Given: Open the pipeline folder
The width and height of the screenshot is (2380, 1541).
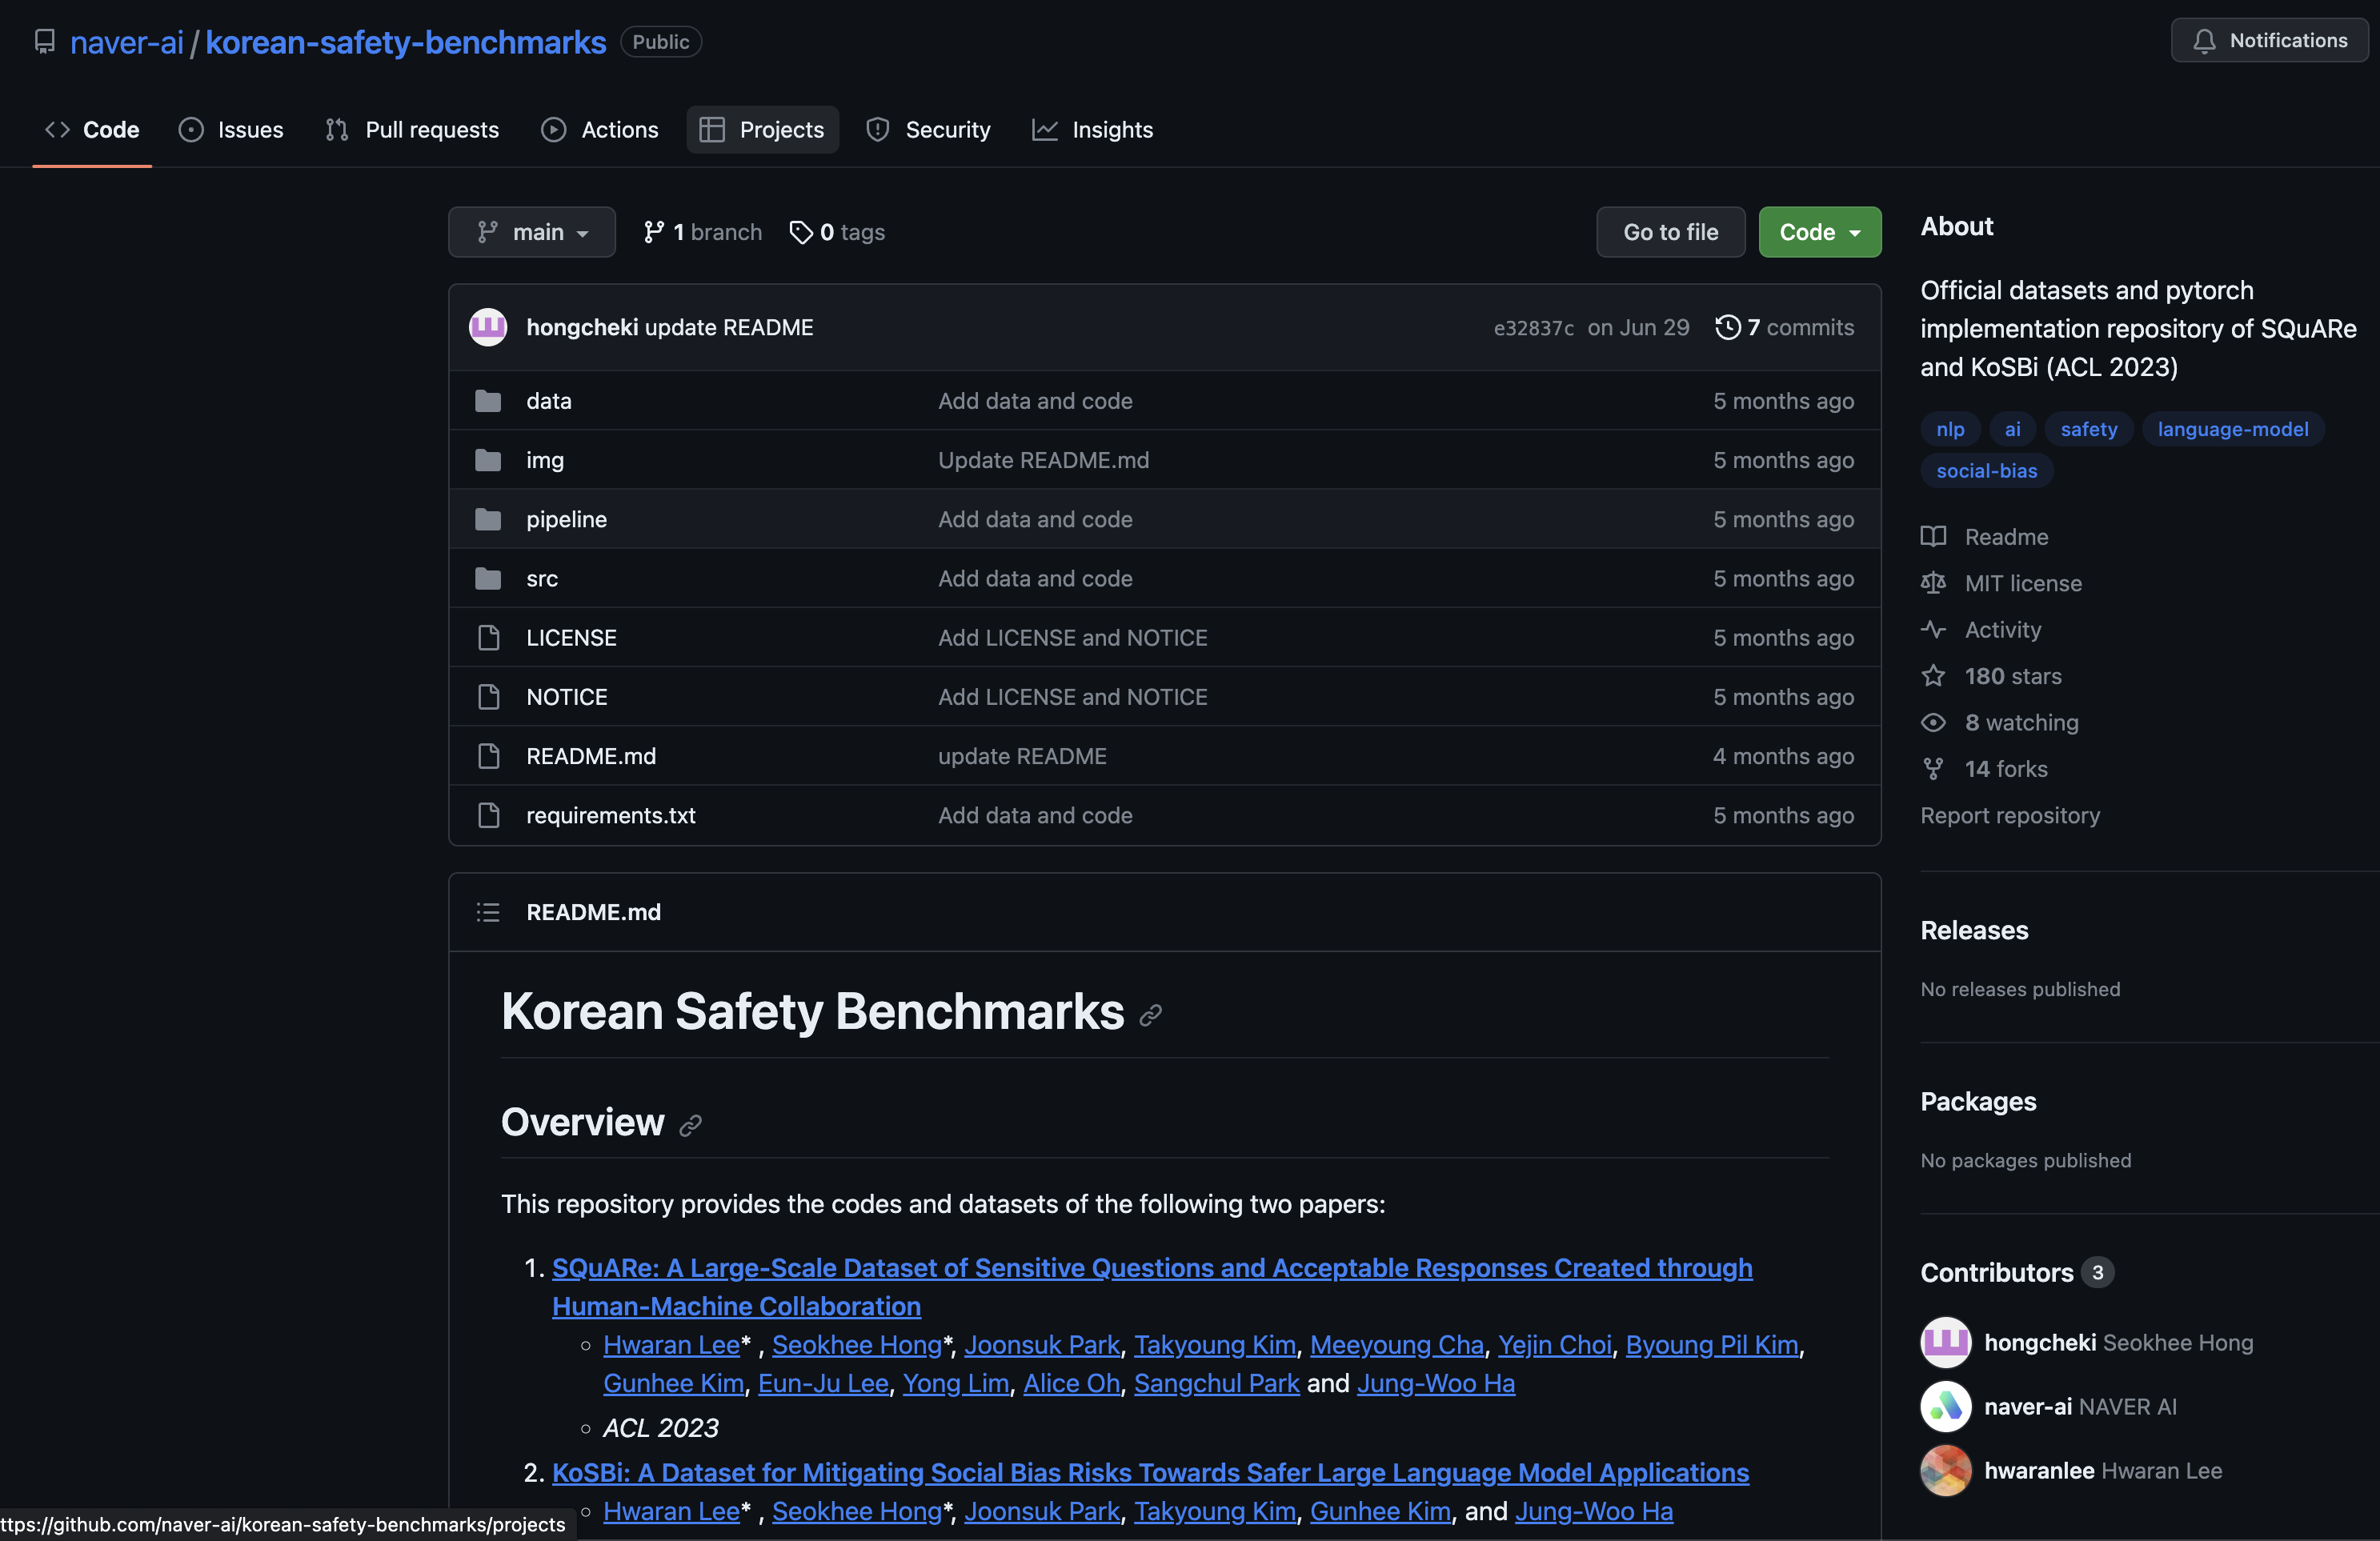Looking at the screenshot, I should tap(566, 519).
